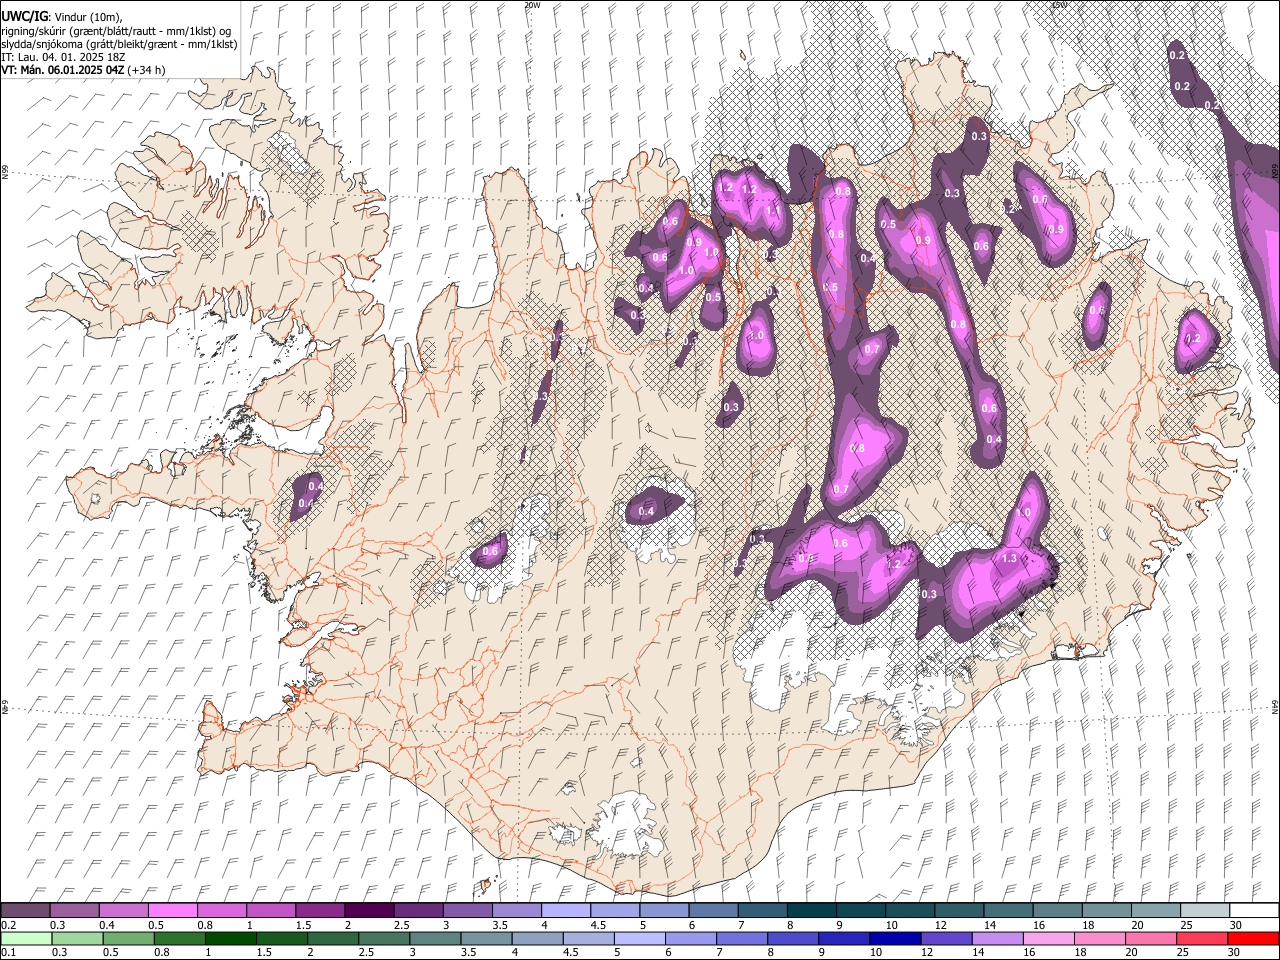The image size is (1280, 960).
Task: Click the snow-scale swatch between 0.4 and 0.5
Action: pyautogui.click(x=124, y=910)
